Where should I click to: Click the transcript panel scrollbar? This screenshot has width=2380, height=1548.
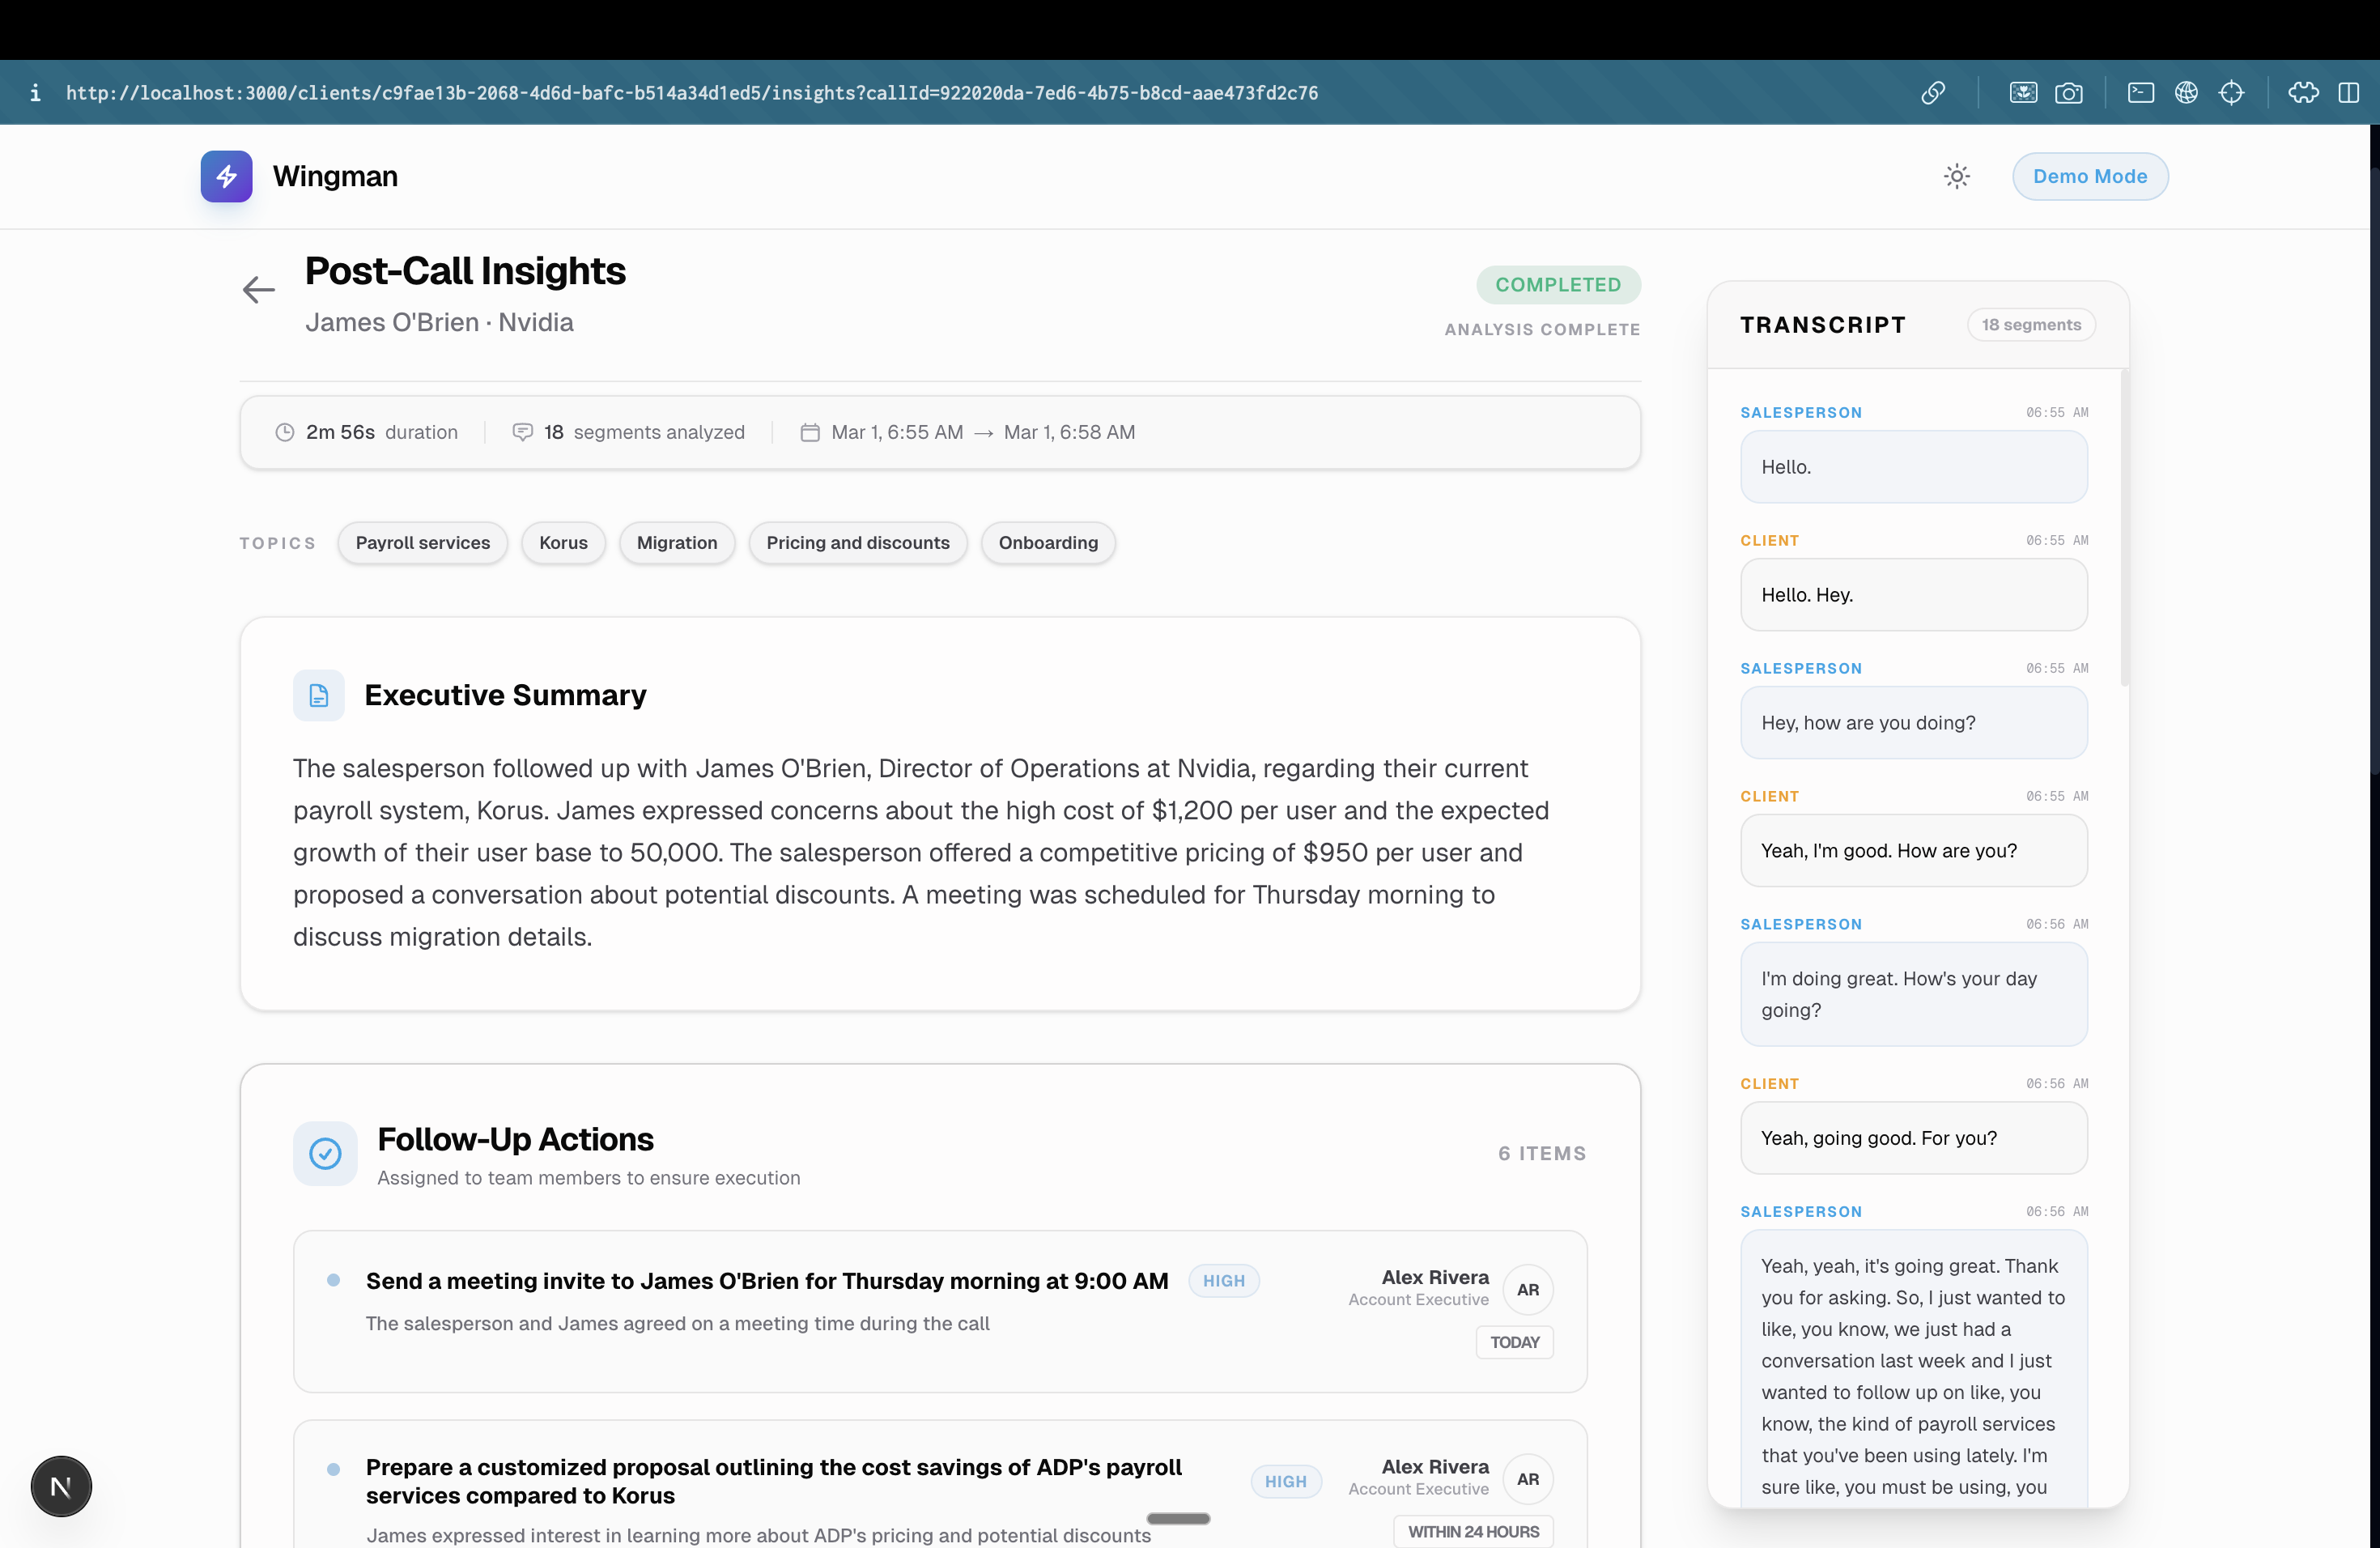tap(2123, 527)
